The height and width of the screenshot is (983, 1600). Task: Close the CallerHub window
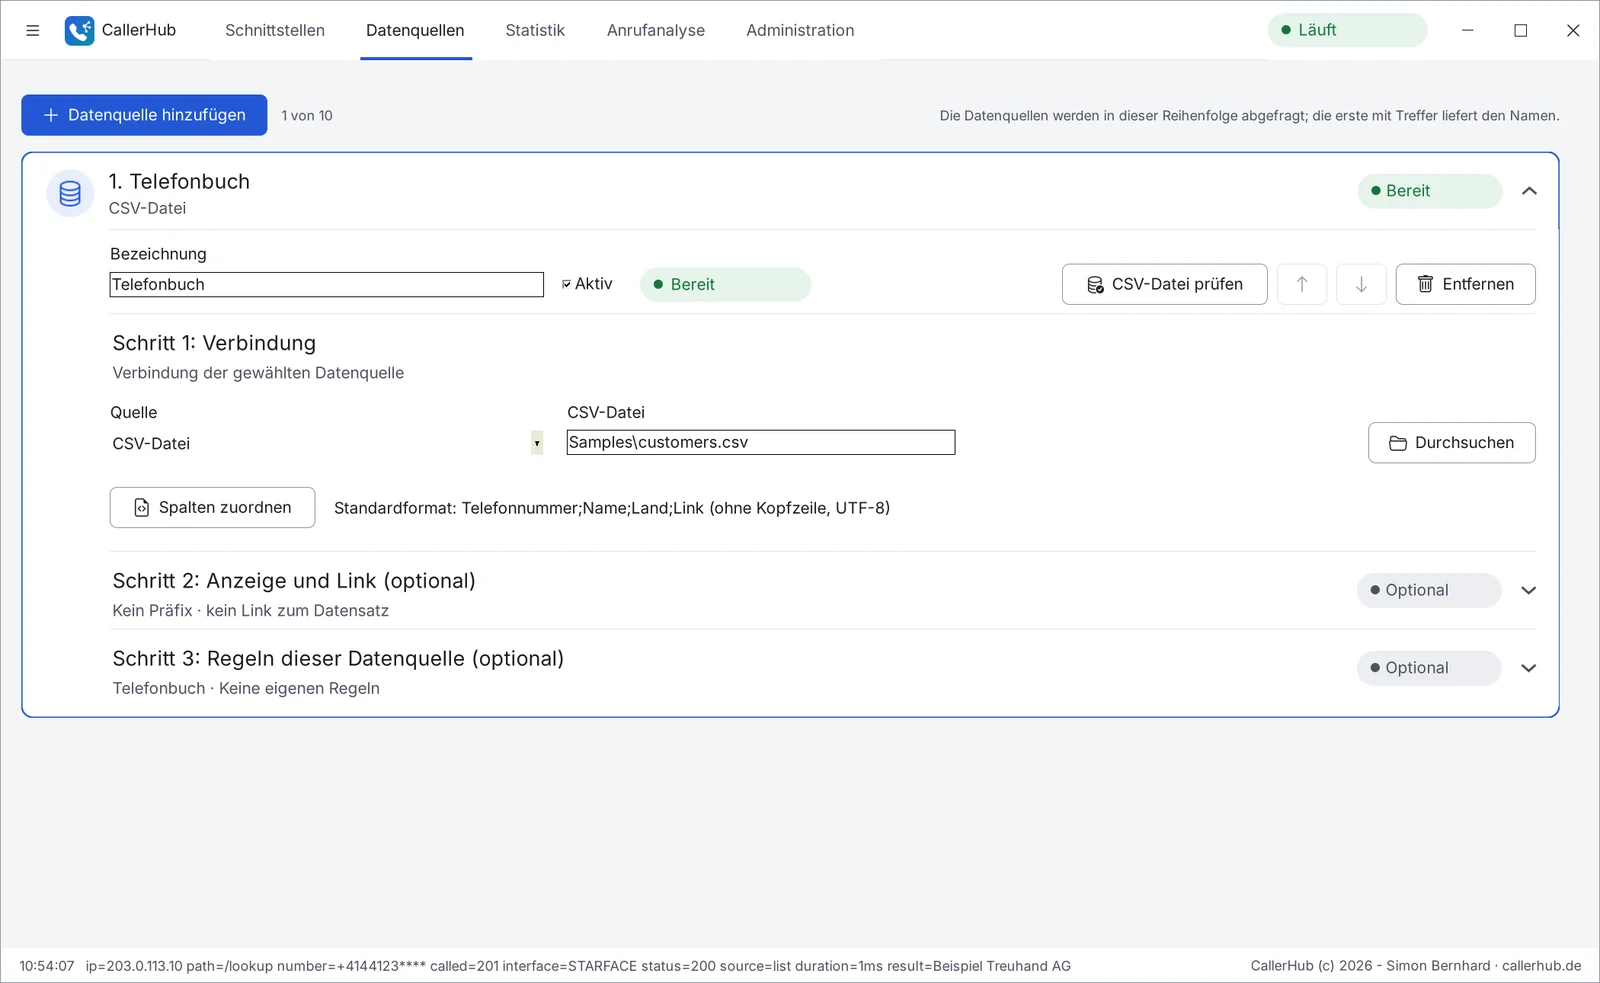coord(1573,30)
